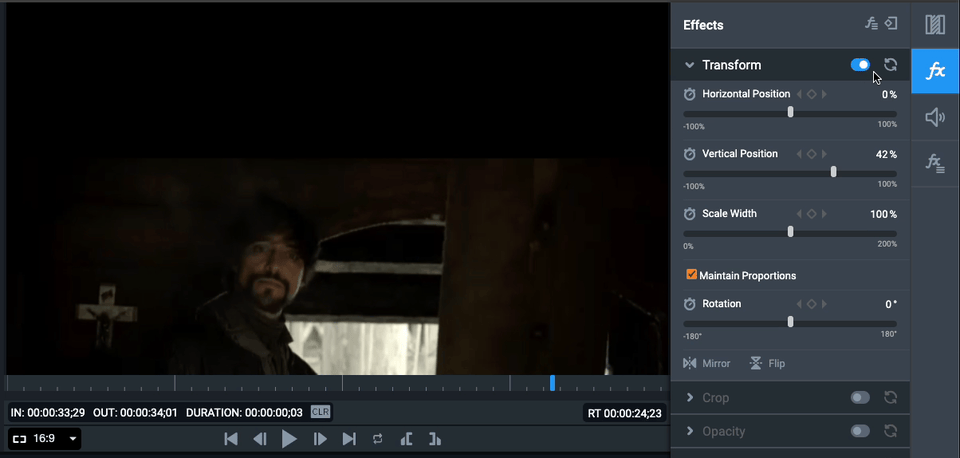The image size is (960, 458).
Task: Open the transitions panel icon
Action: pos(935,24)
